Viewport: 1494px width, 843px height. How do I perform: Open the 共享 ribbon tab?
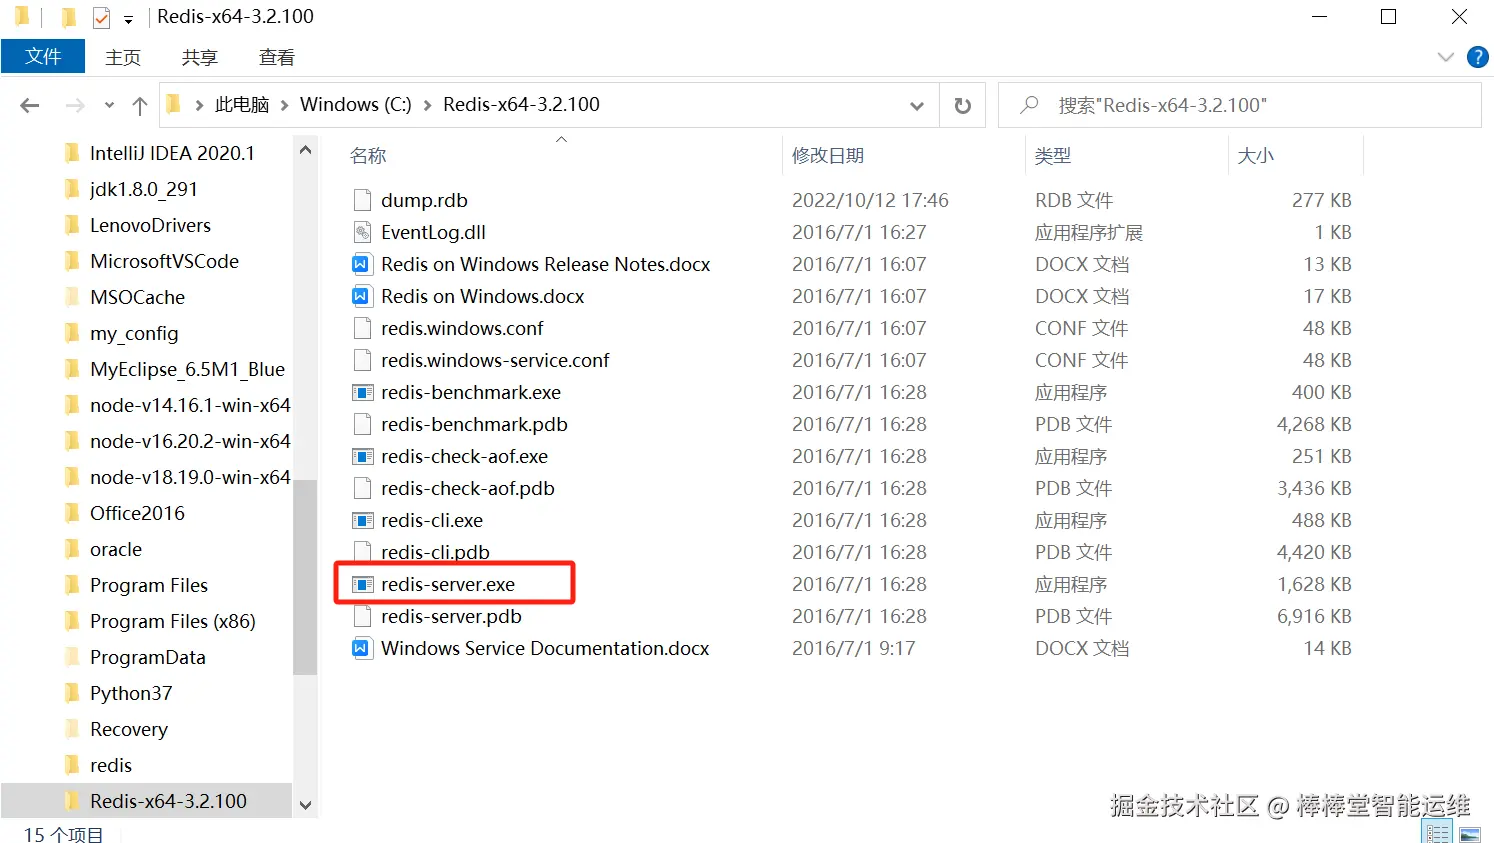coord(200,57)
